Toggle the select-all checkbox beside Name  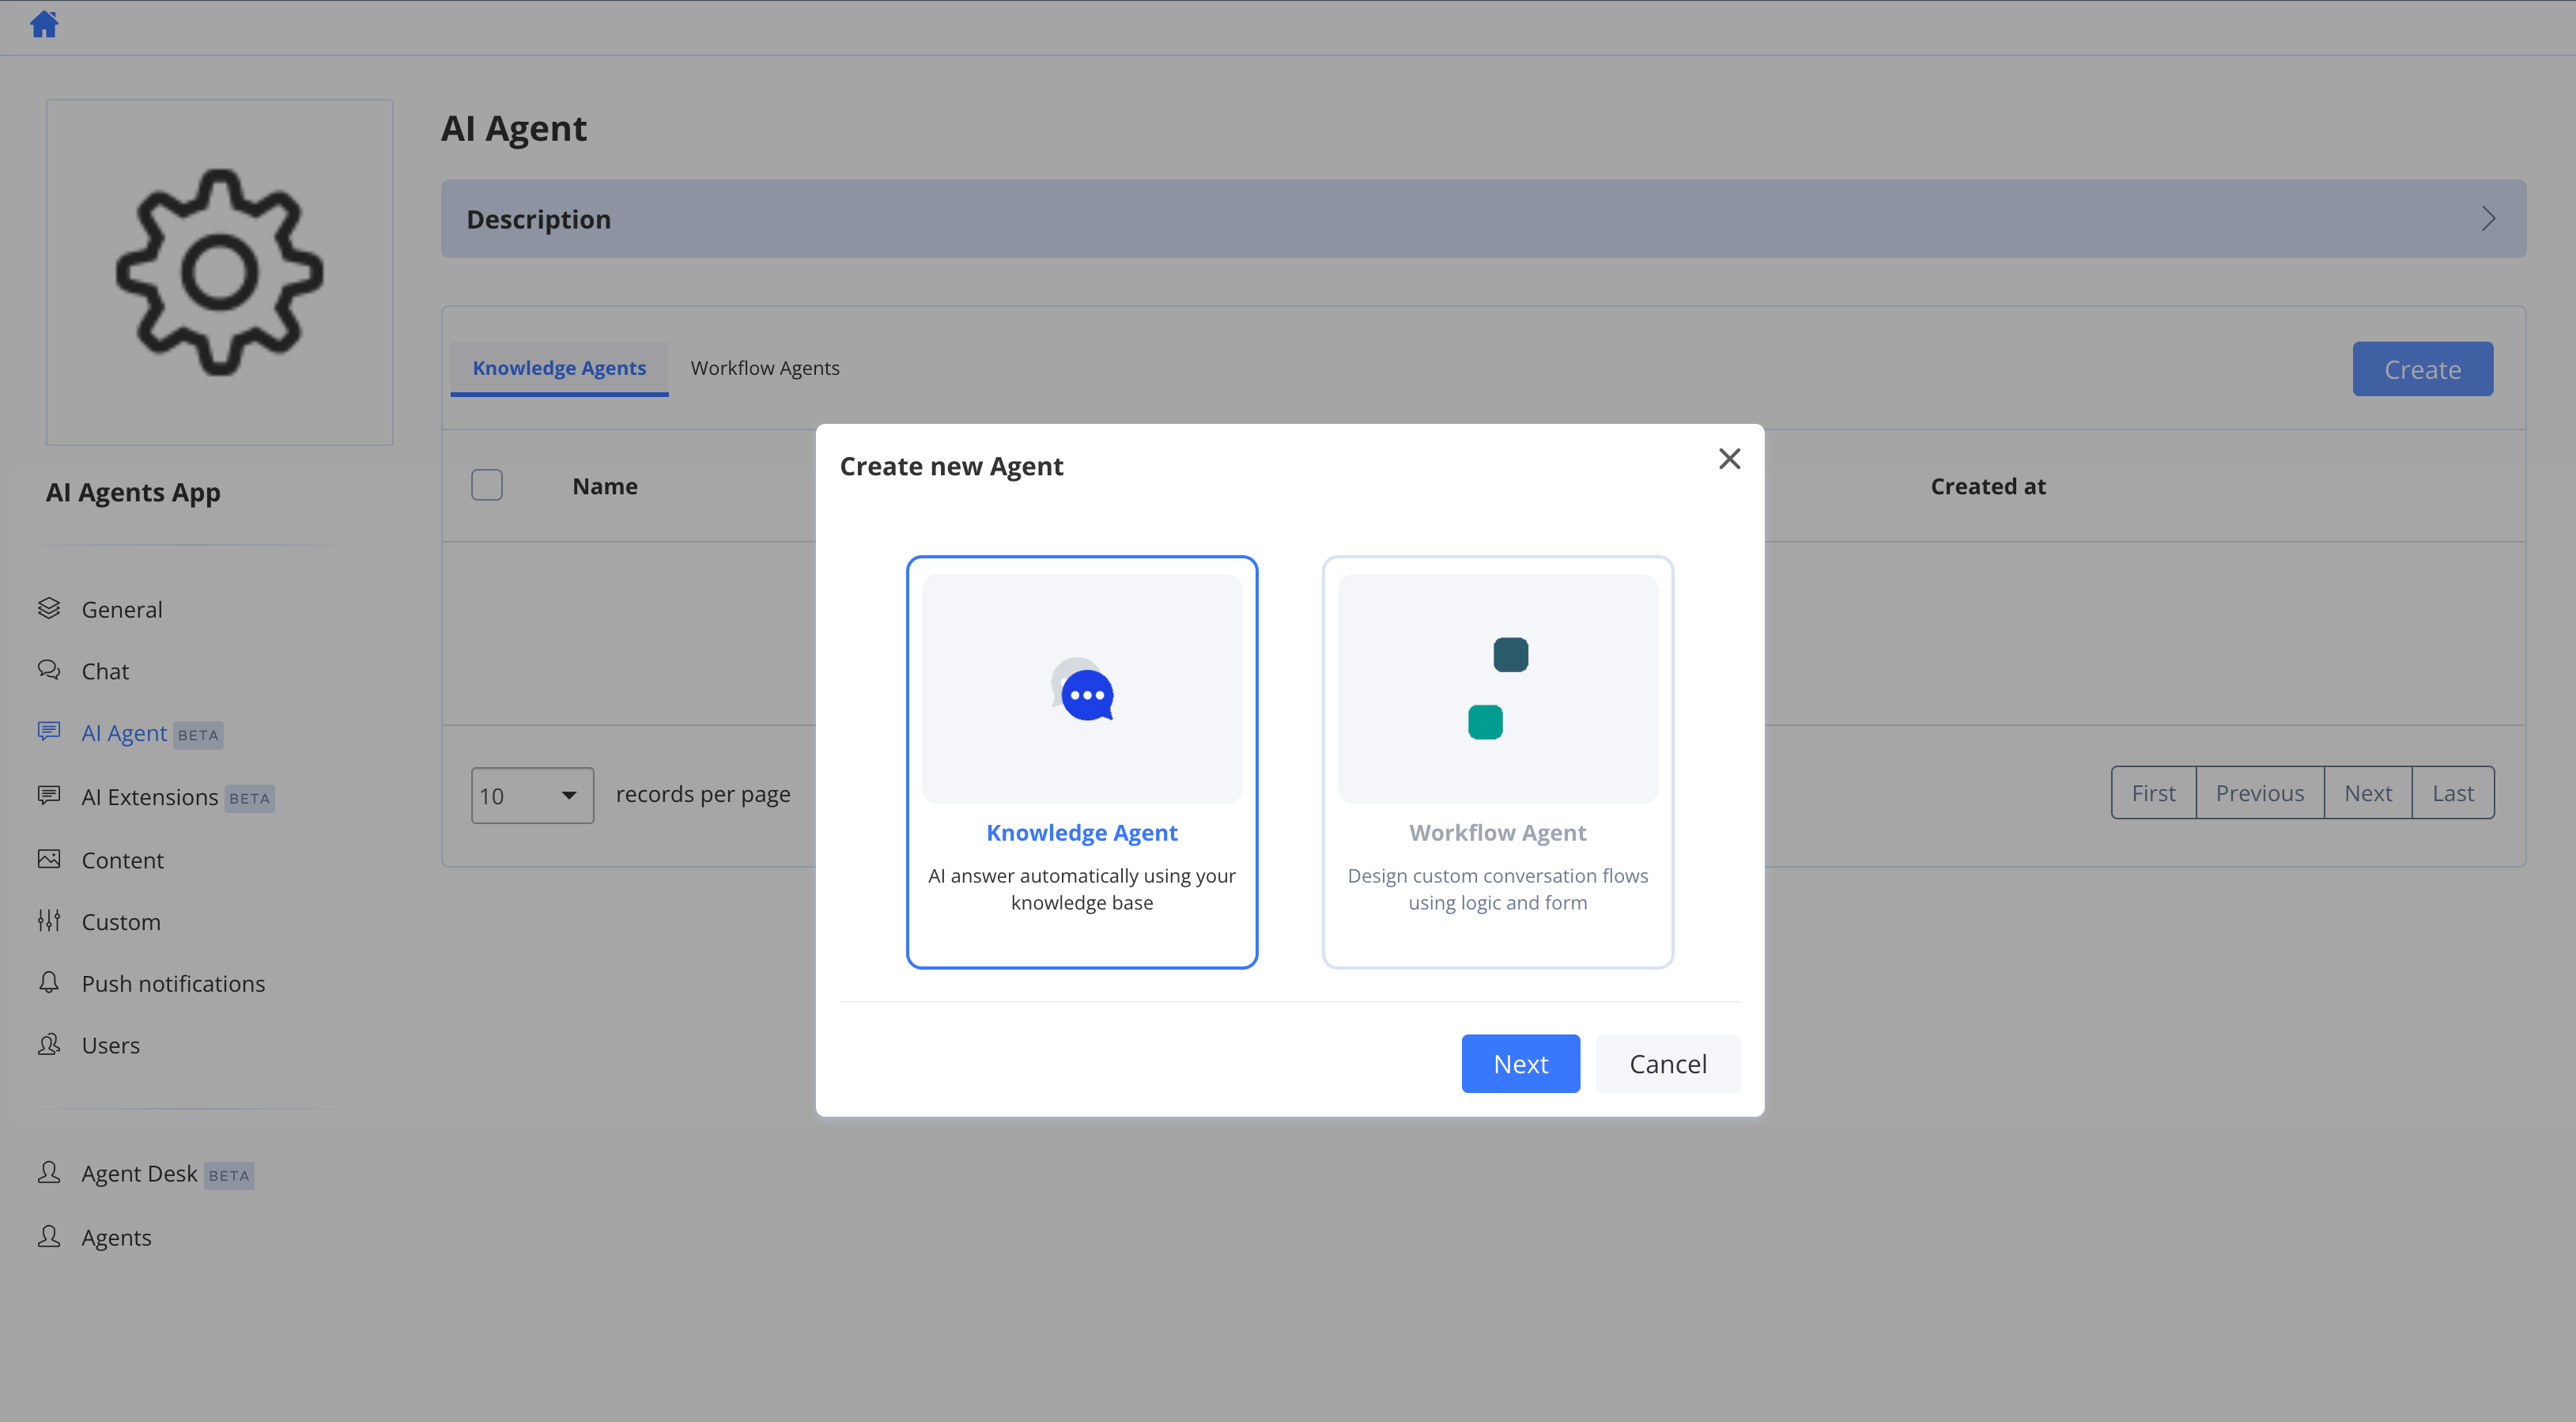487,485
